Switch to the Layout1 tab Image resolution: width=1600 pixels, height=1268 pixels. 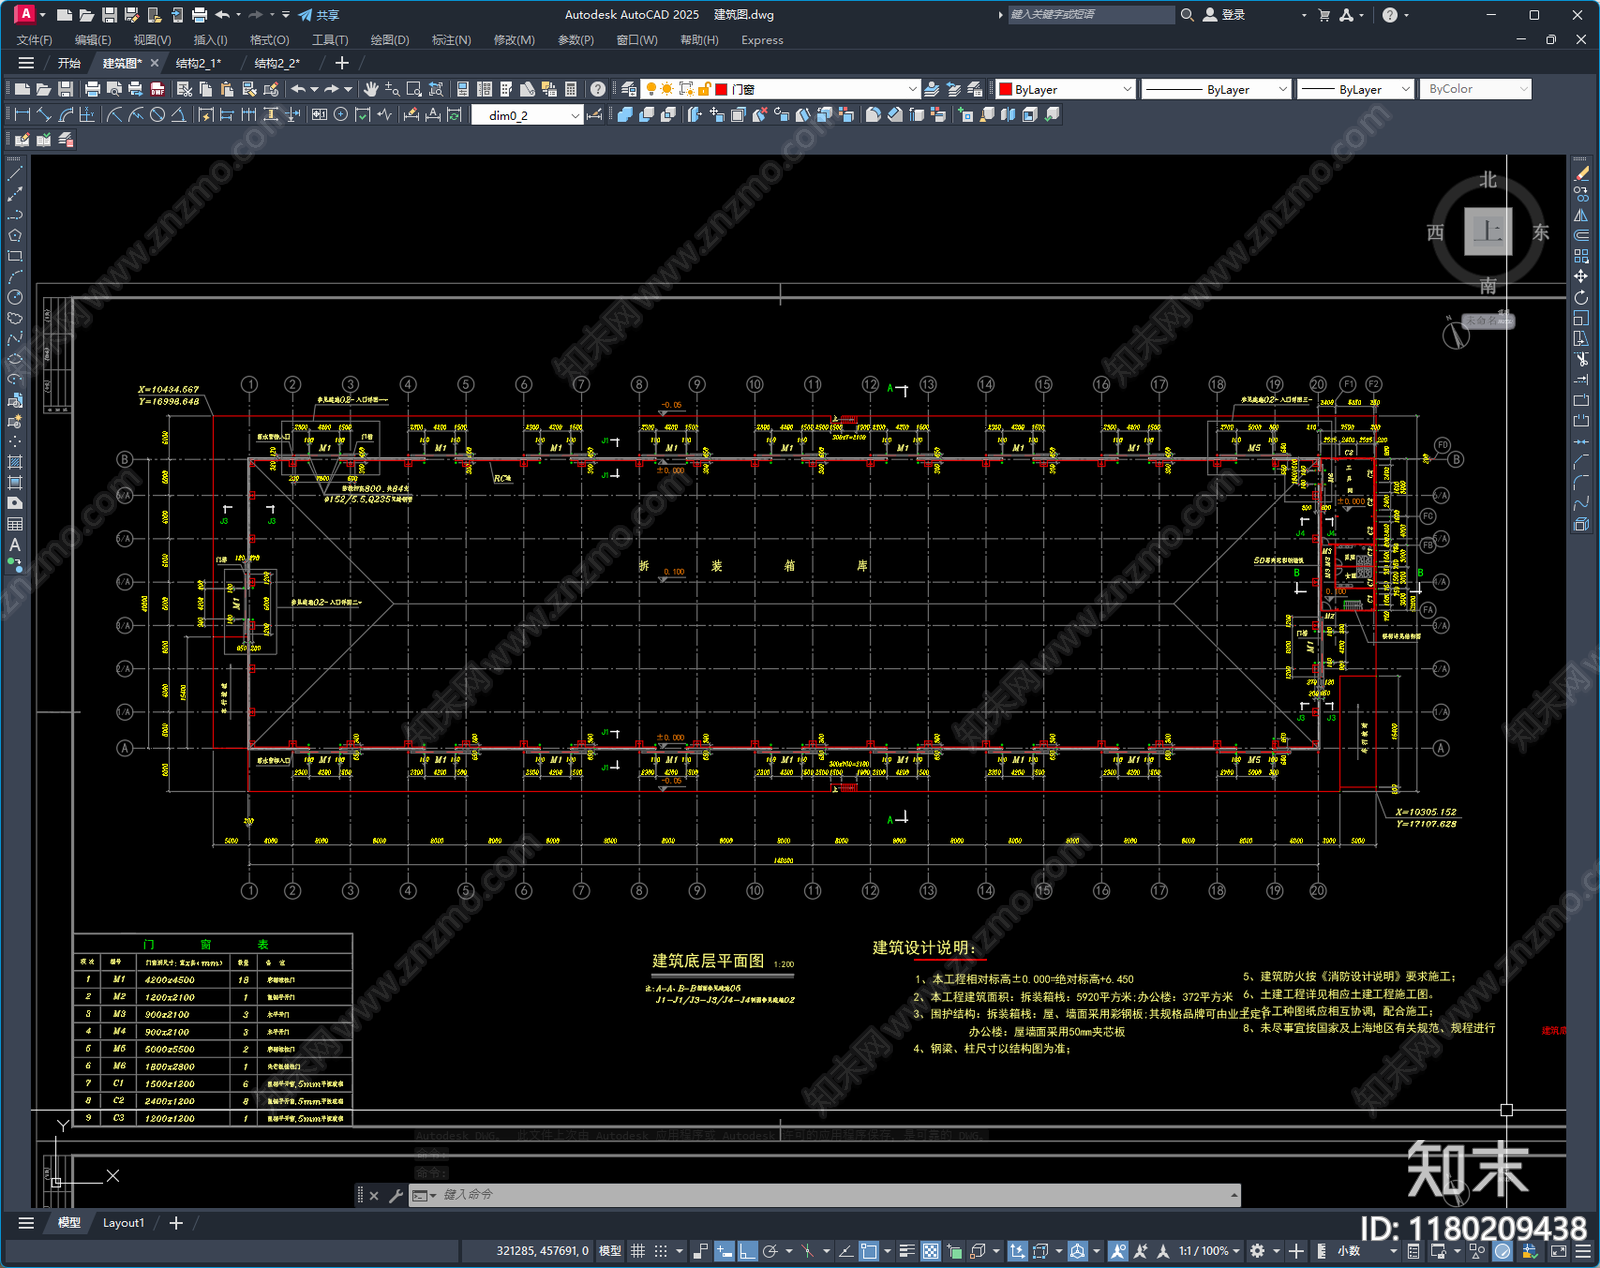pos(124,1223)
